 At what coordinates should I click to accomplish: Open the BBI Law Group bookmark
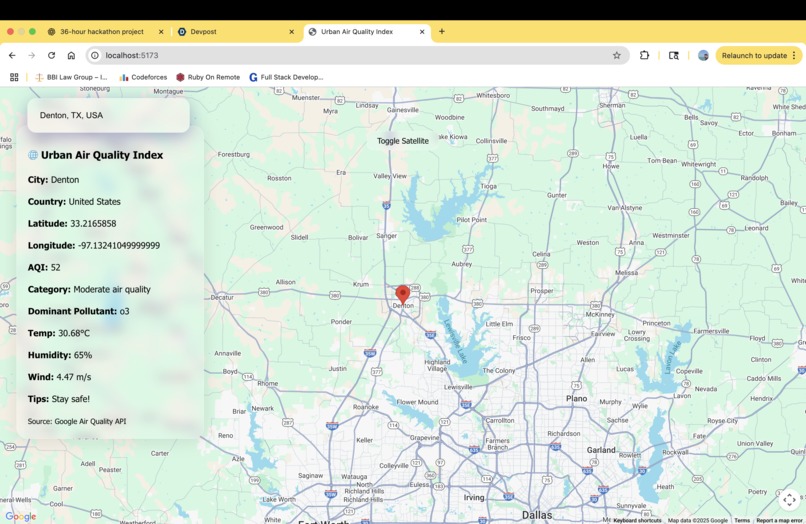[x=71, y=77]
